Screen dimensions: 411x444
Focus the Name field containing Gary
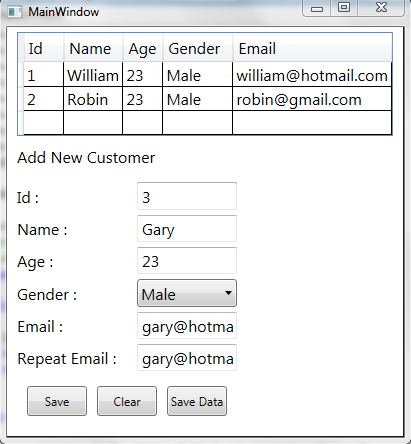pos(187,229)
